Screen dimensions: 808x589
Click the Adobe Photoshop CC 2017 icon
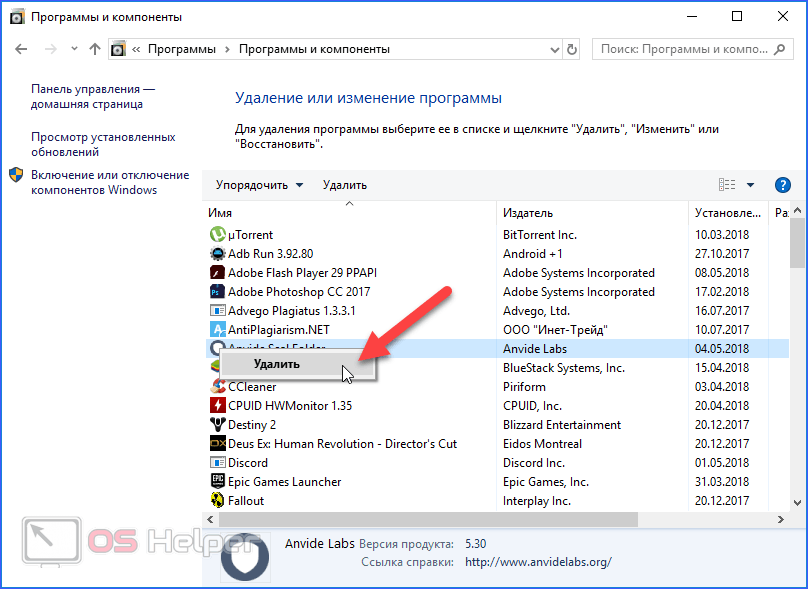tap(217, 292)
